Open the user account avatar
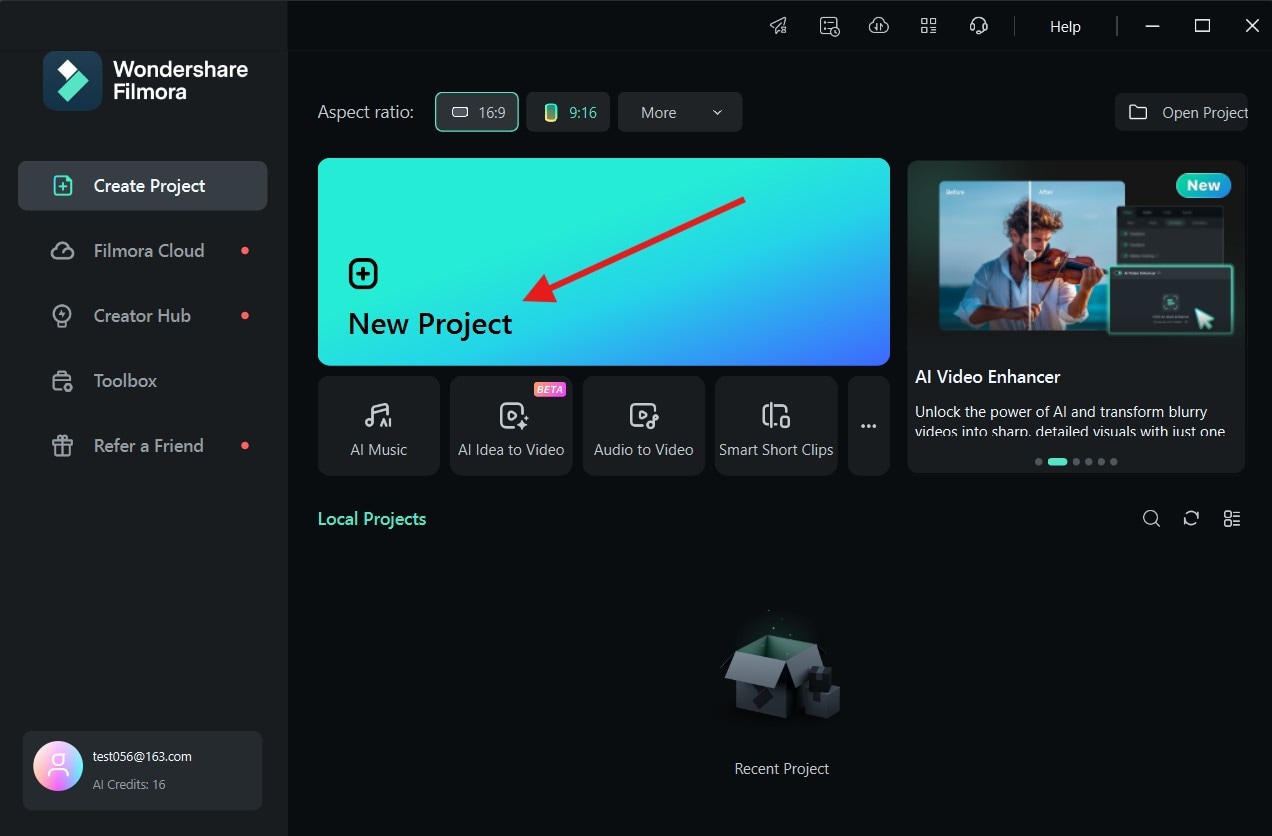 click(58, 766)
